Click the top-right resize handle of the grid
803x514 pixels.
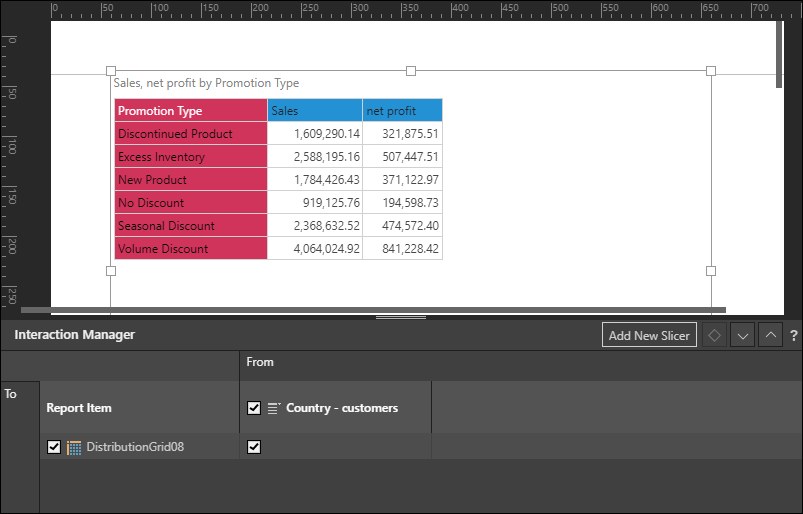tap(711, 71)
